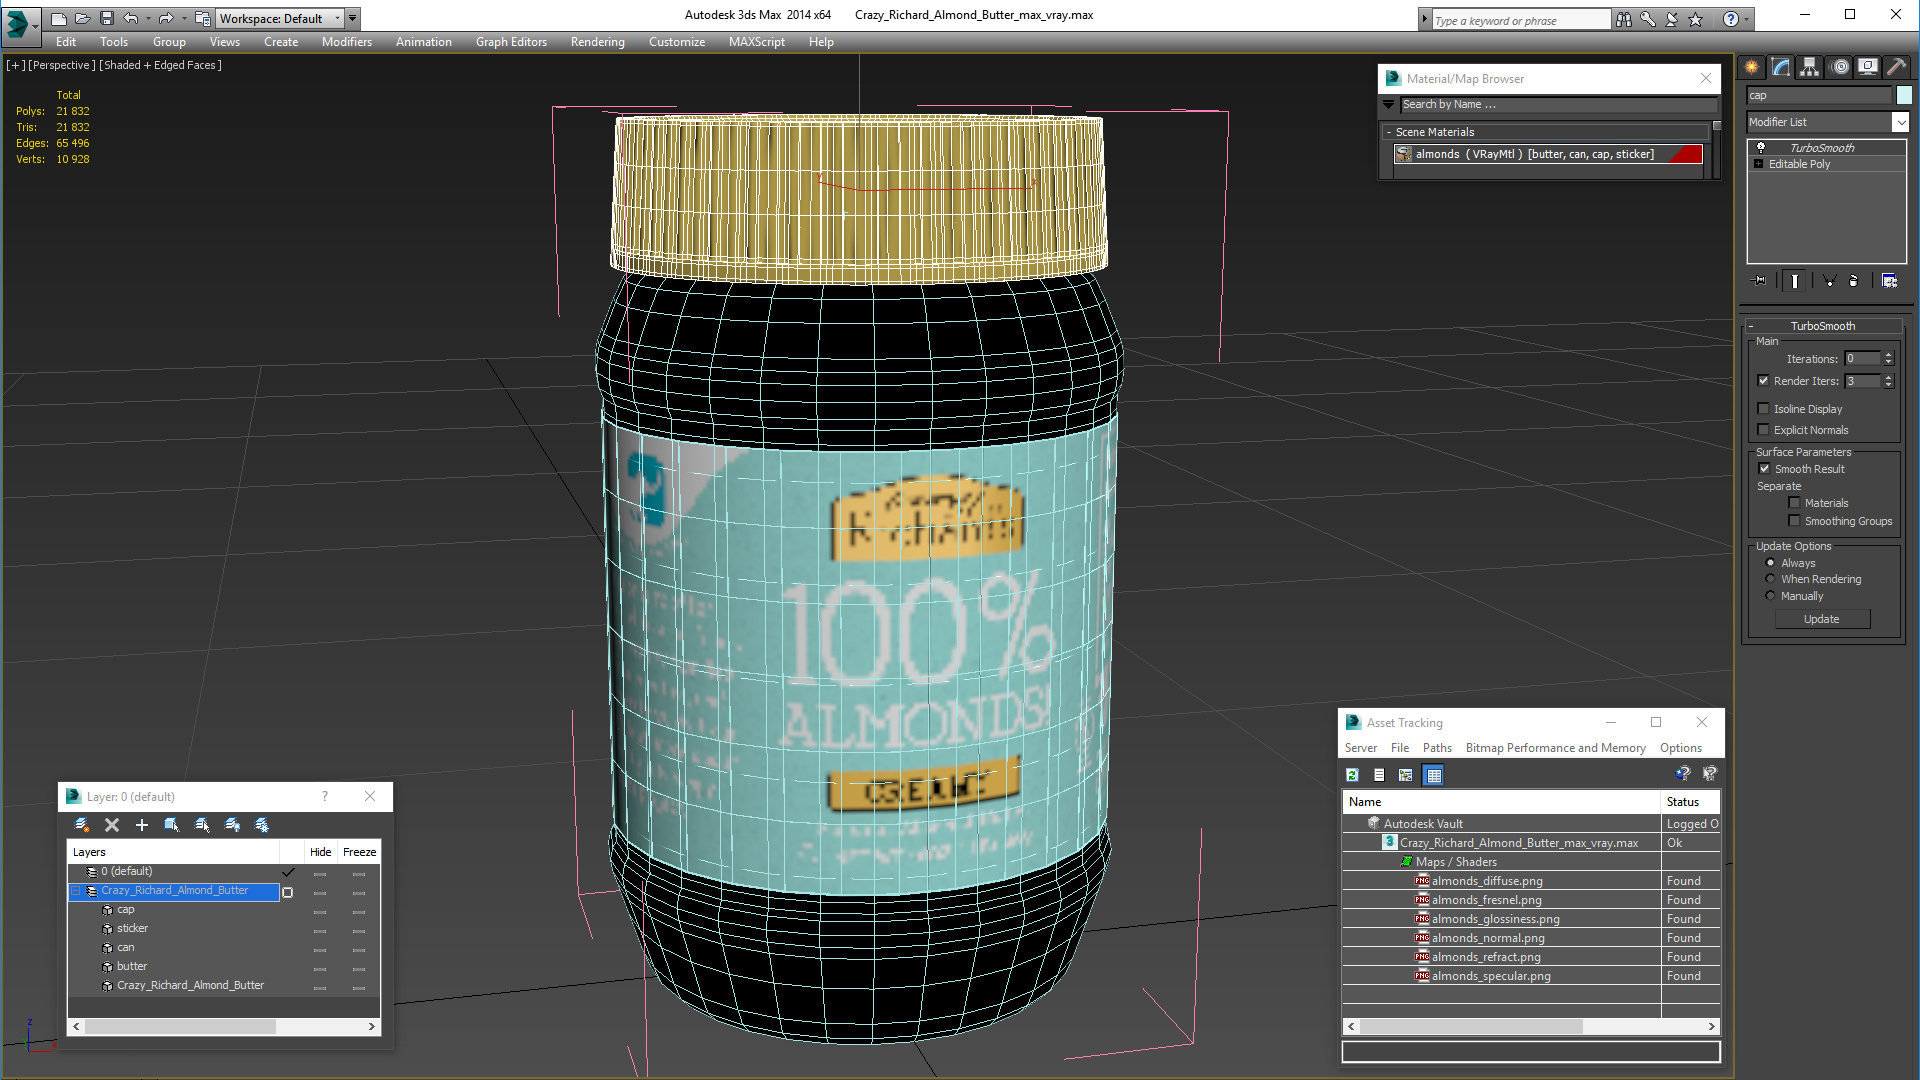Viewport: 1920px width, 1080px height.
Task: Toggle Smooth Result checkbox
Action: click(1765, 469)
